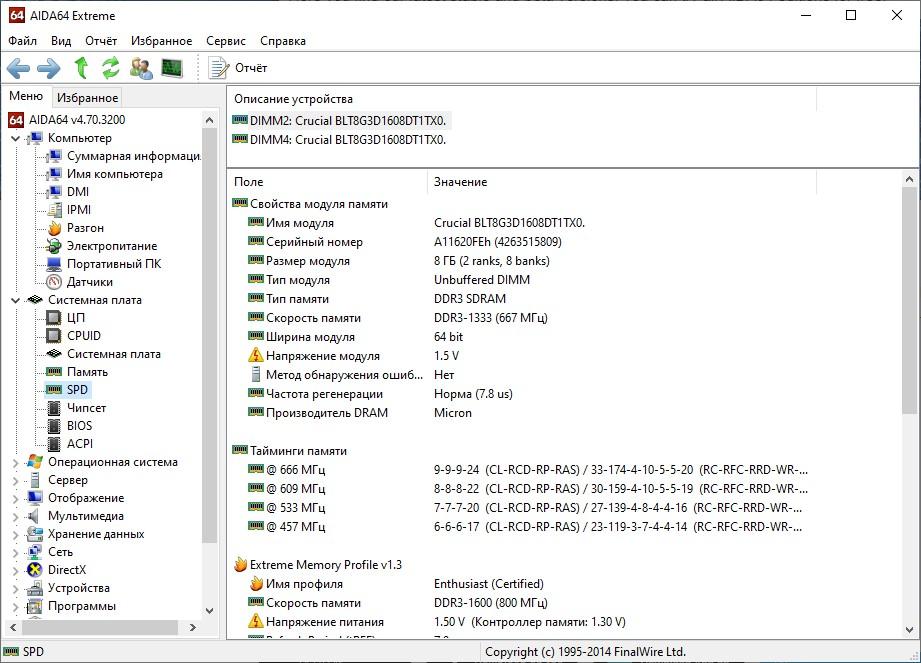
Task: Switch to the Избранное sidebar tab
Action: click(x=87, y=97)
